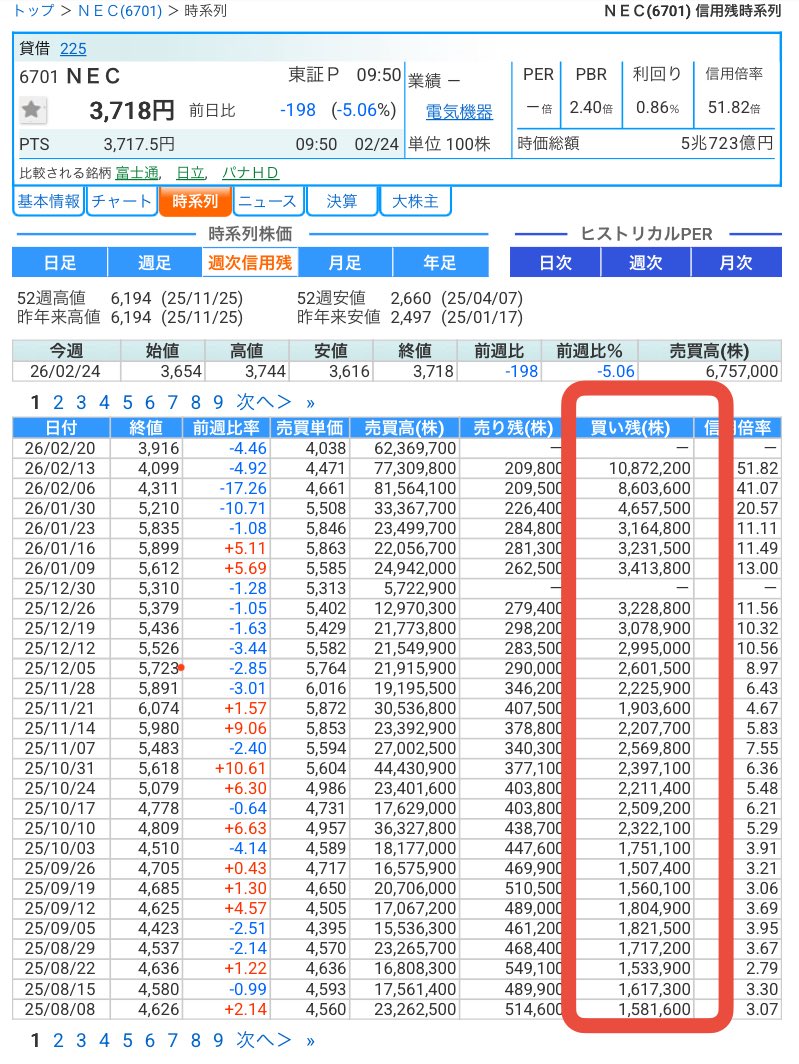Switch to the チャート tab
Screen dimensions: 799x1064
(122, 202)
